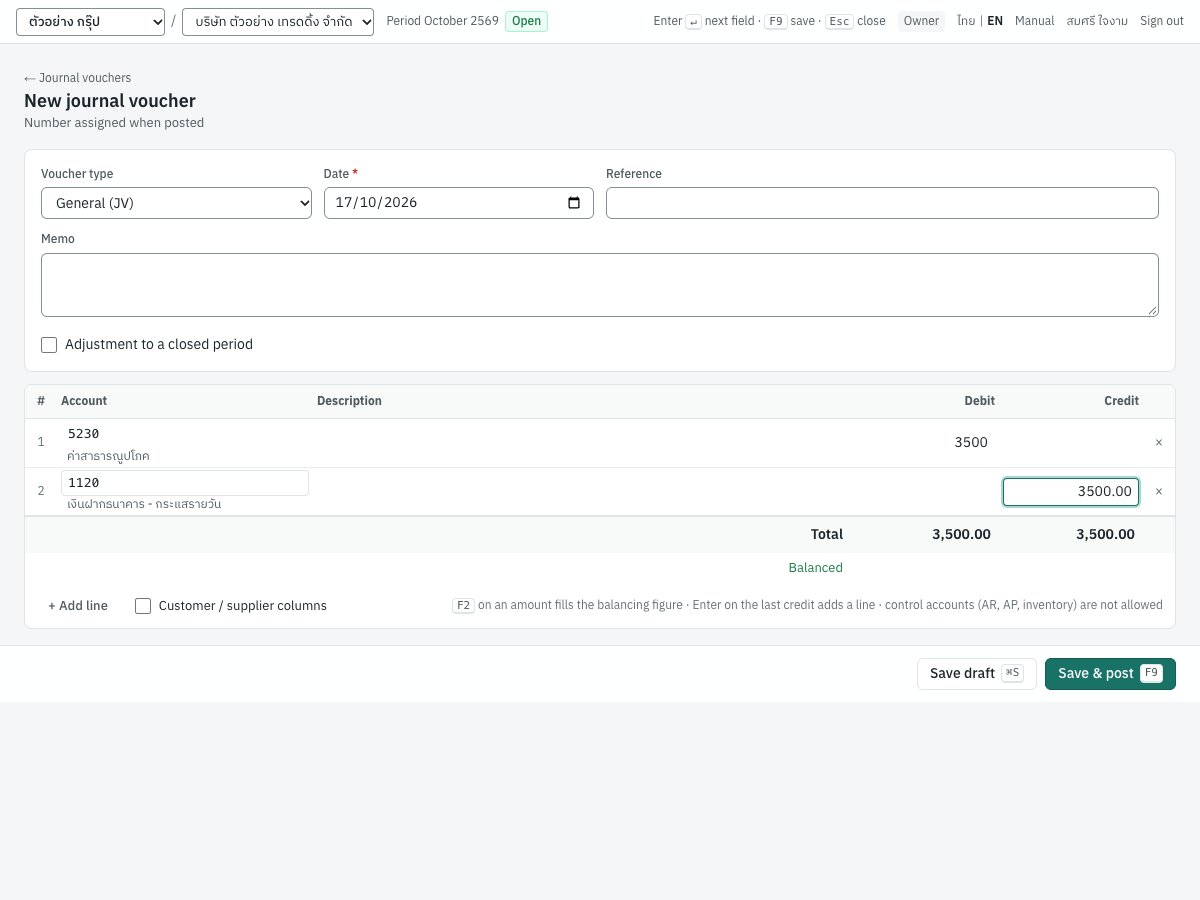Screen dimensions: 1200x900
Task: Click the F2 key hint below table
Action: (463, 605)
